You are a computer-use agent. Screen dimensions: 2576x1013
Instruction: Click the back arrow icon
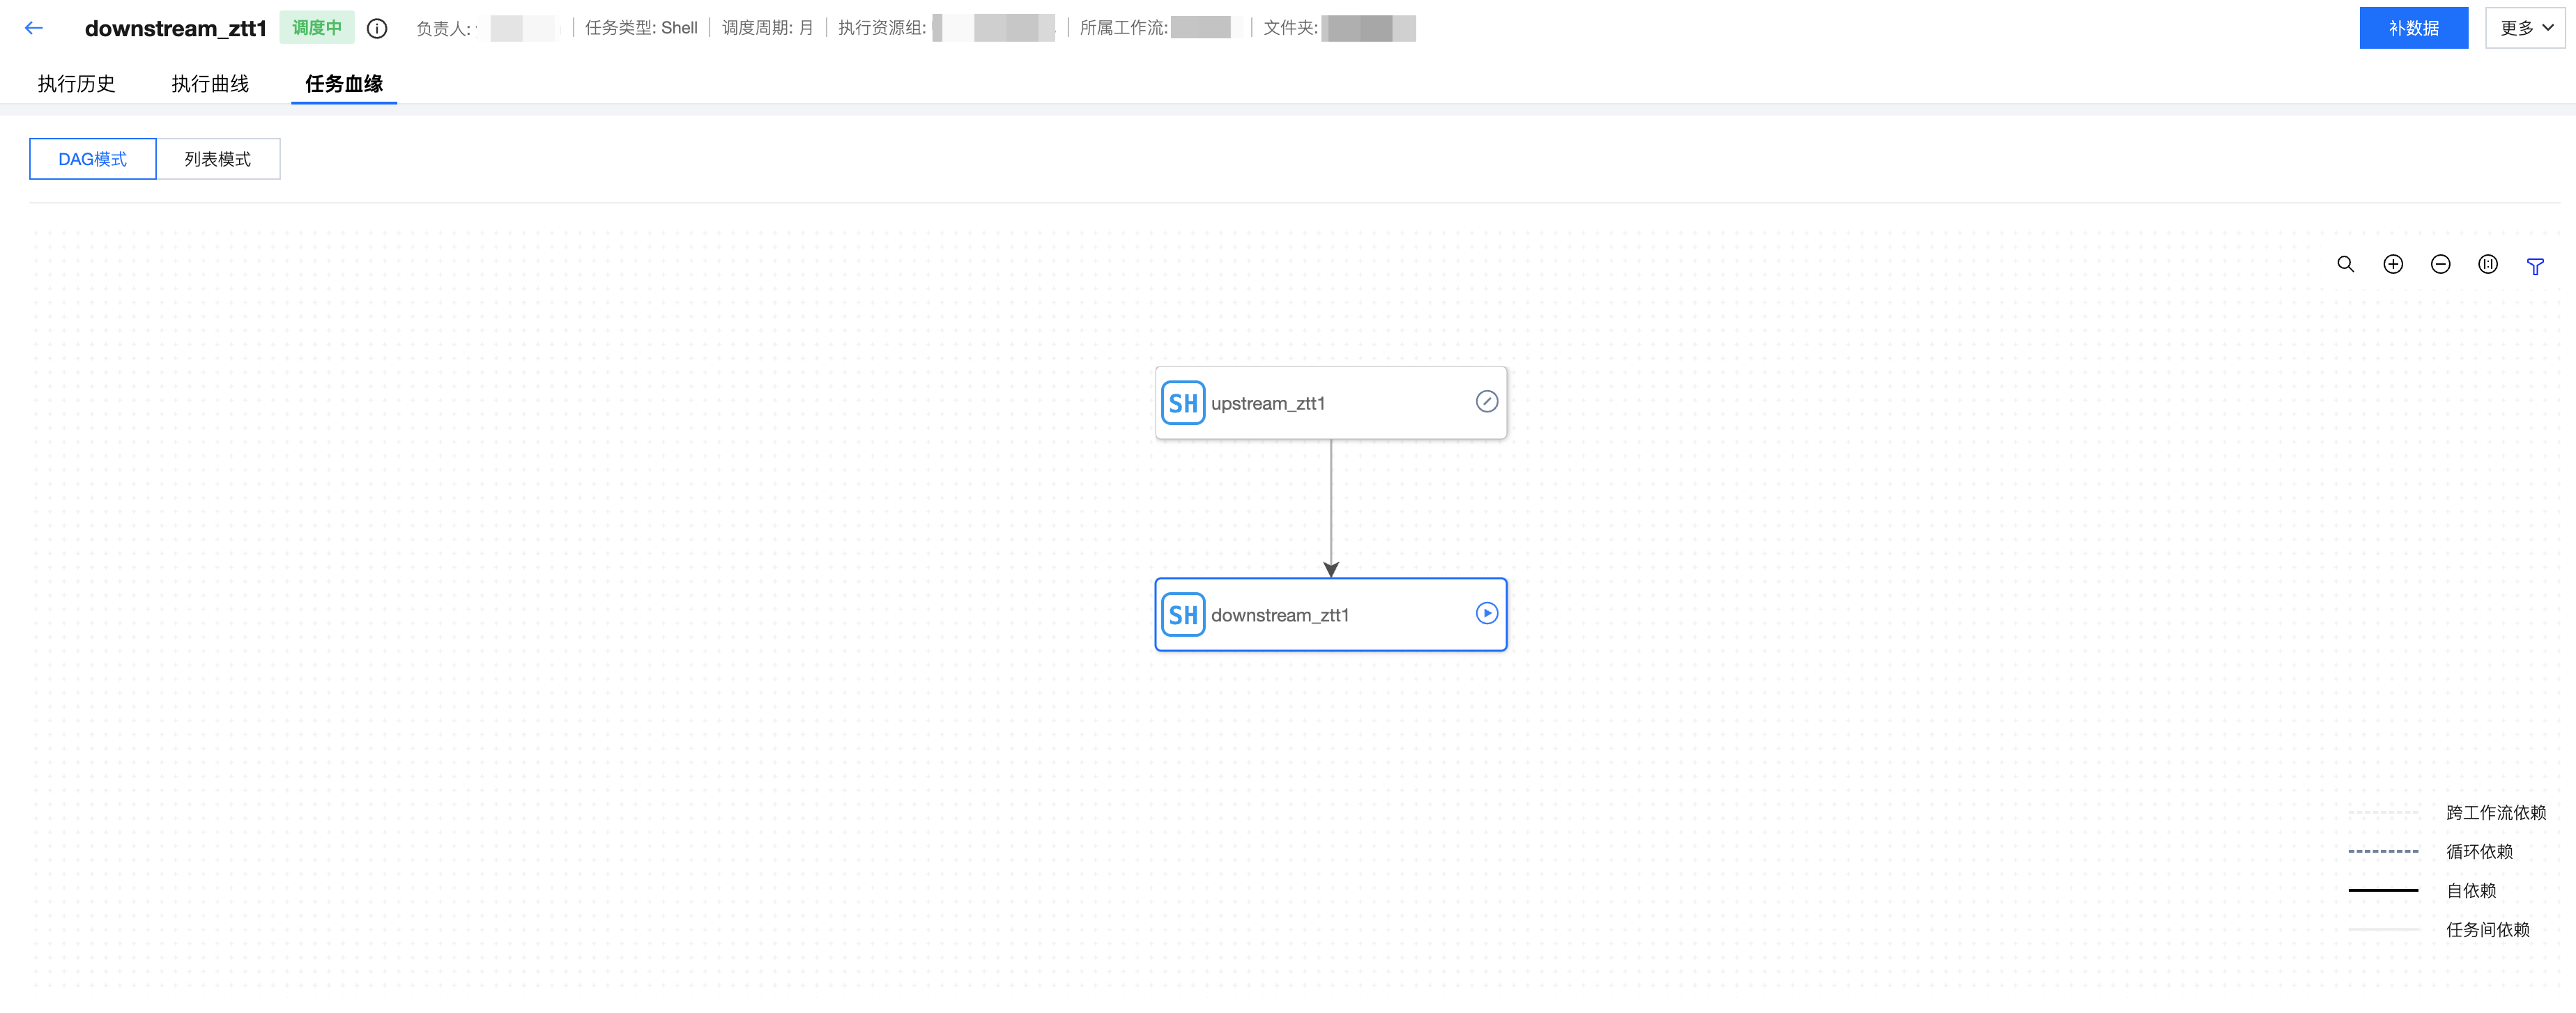tap(34, 28)
